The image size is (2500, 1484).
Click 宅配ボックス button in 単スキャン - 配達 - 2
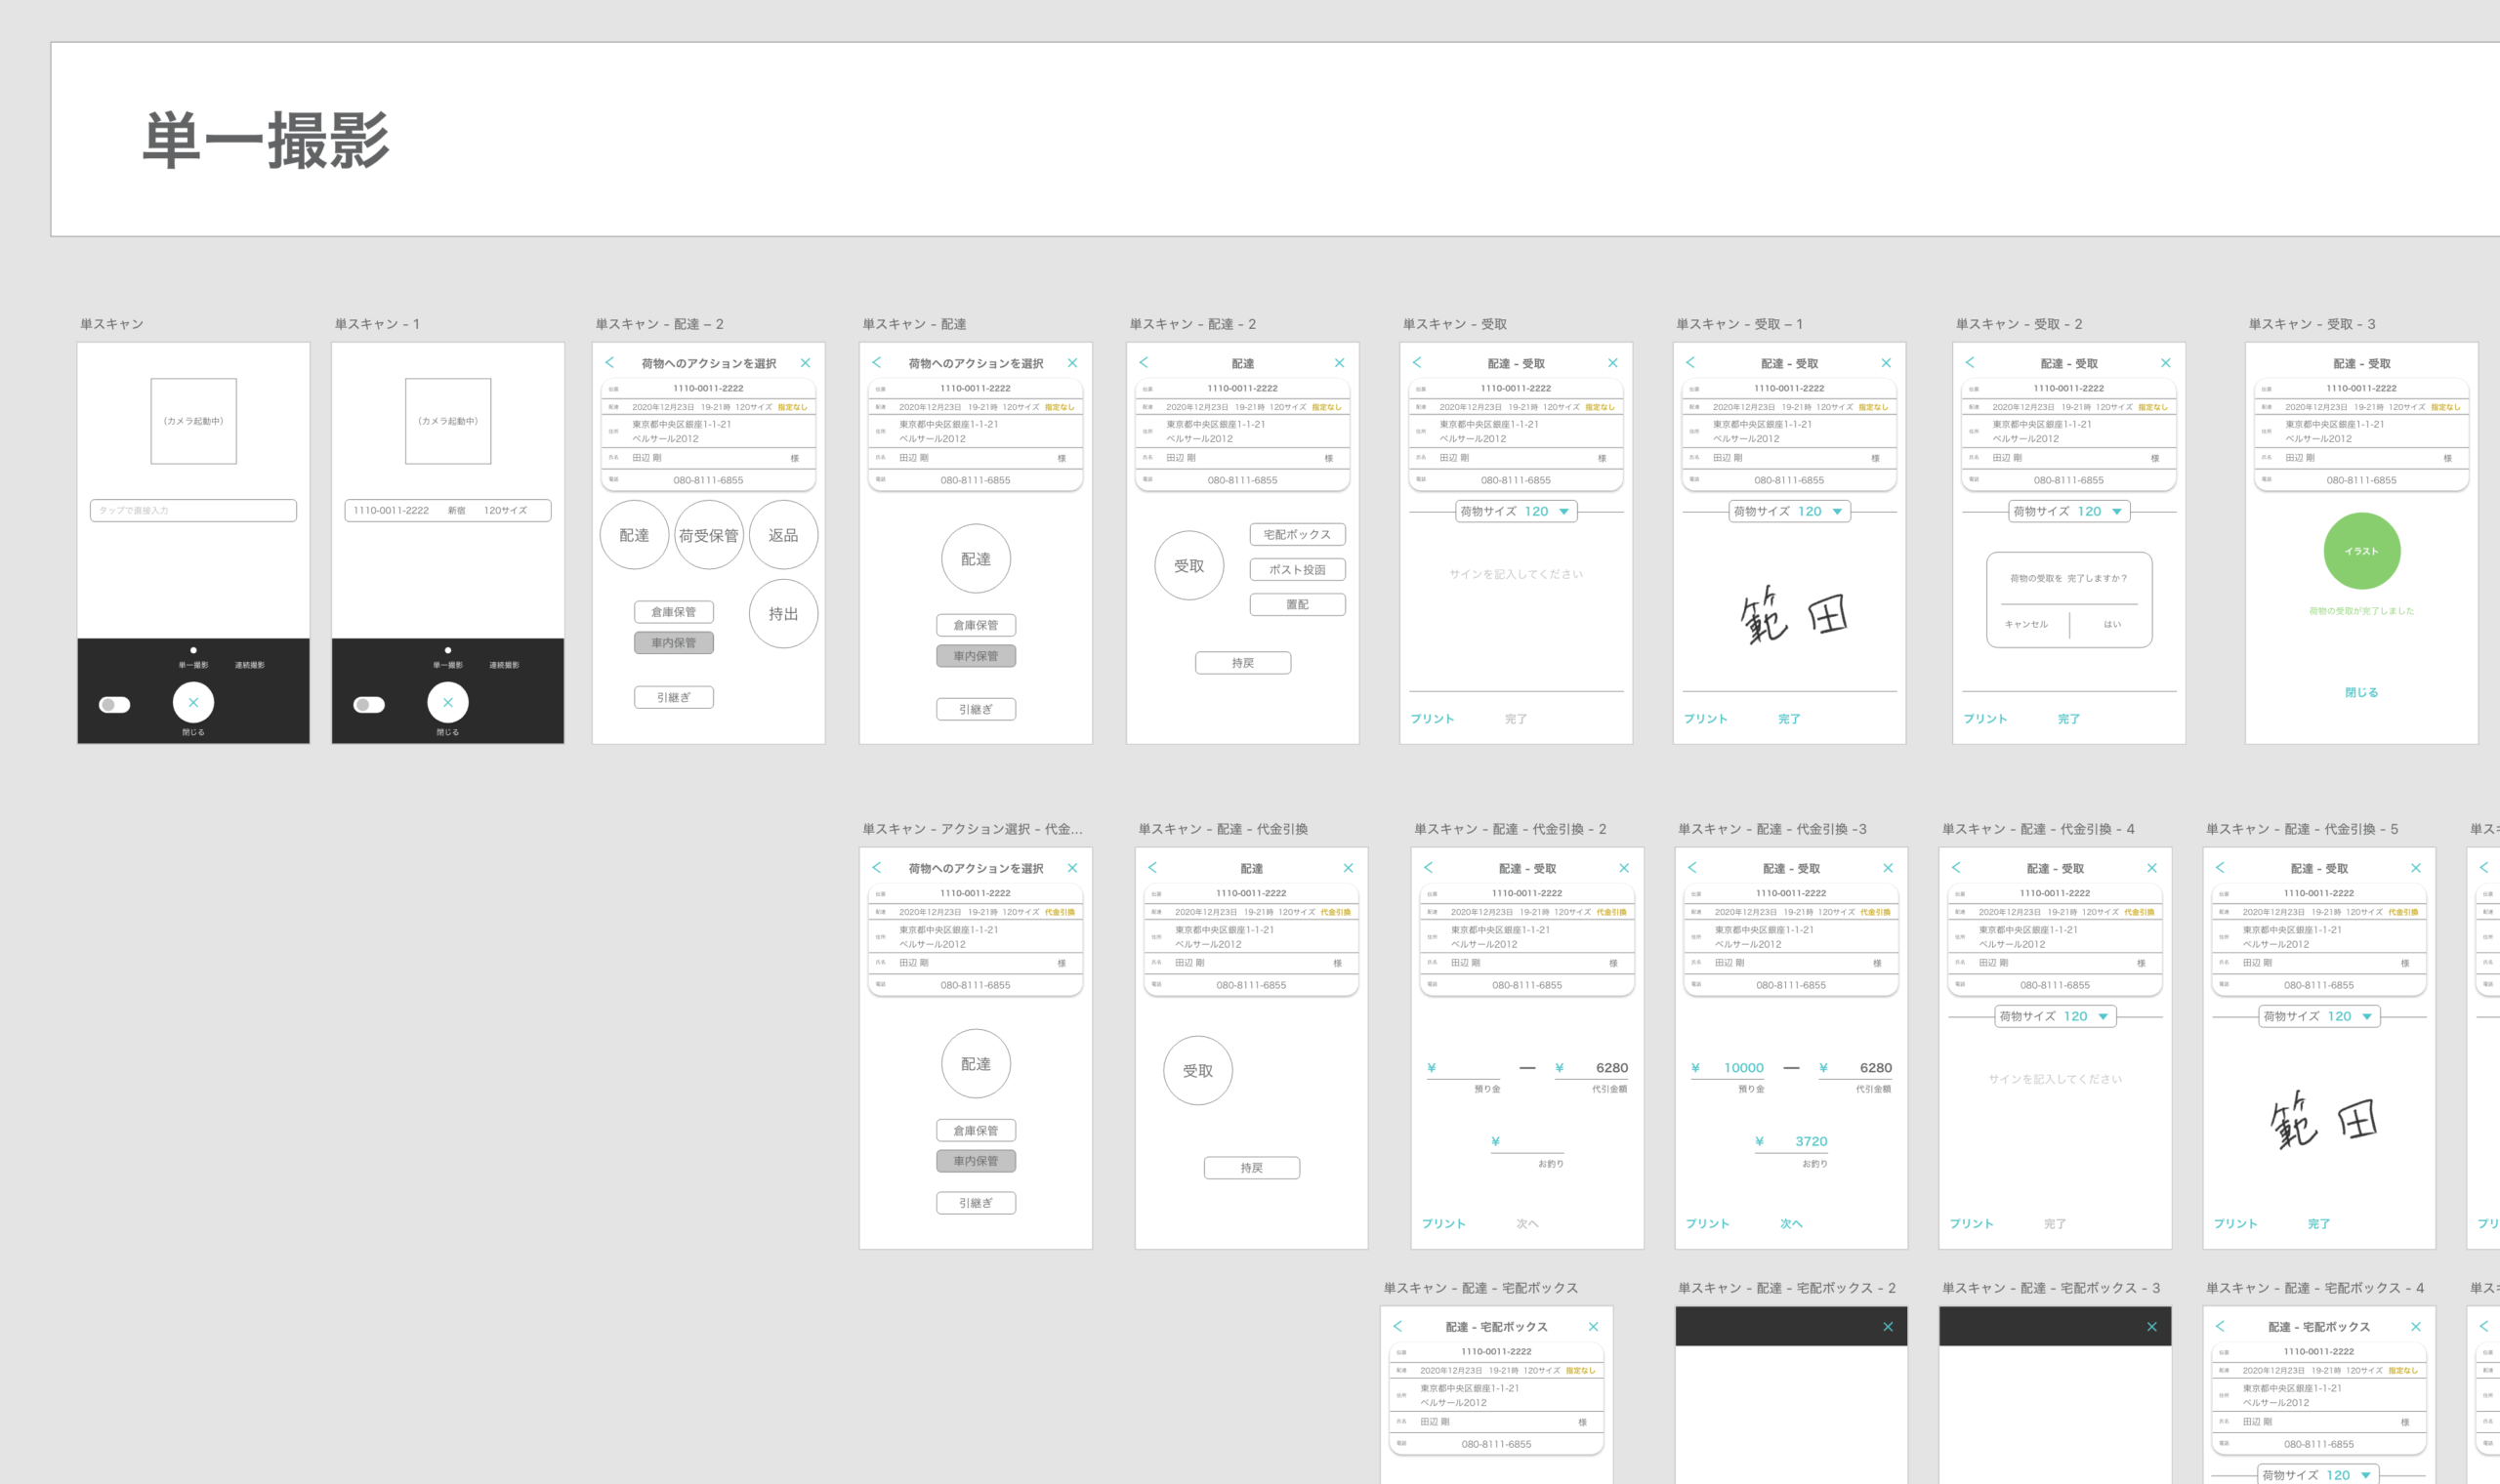point(1297,534)
